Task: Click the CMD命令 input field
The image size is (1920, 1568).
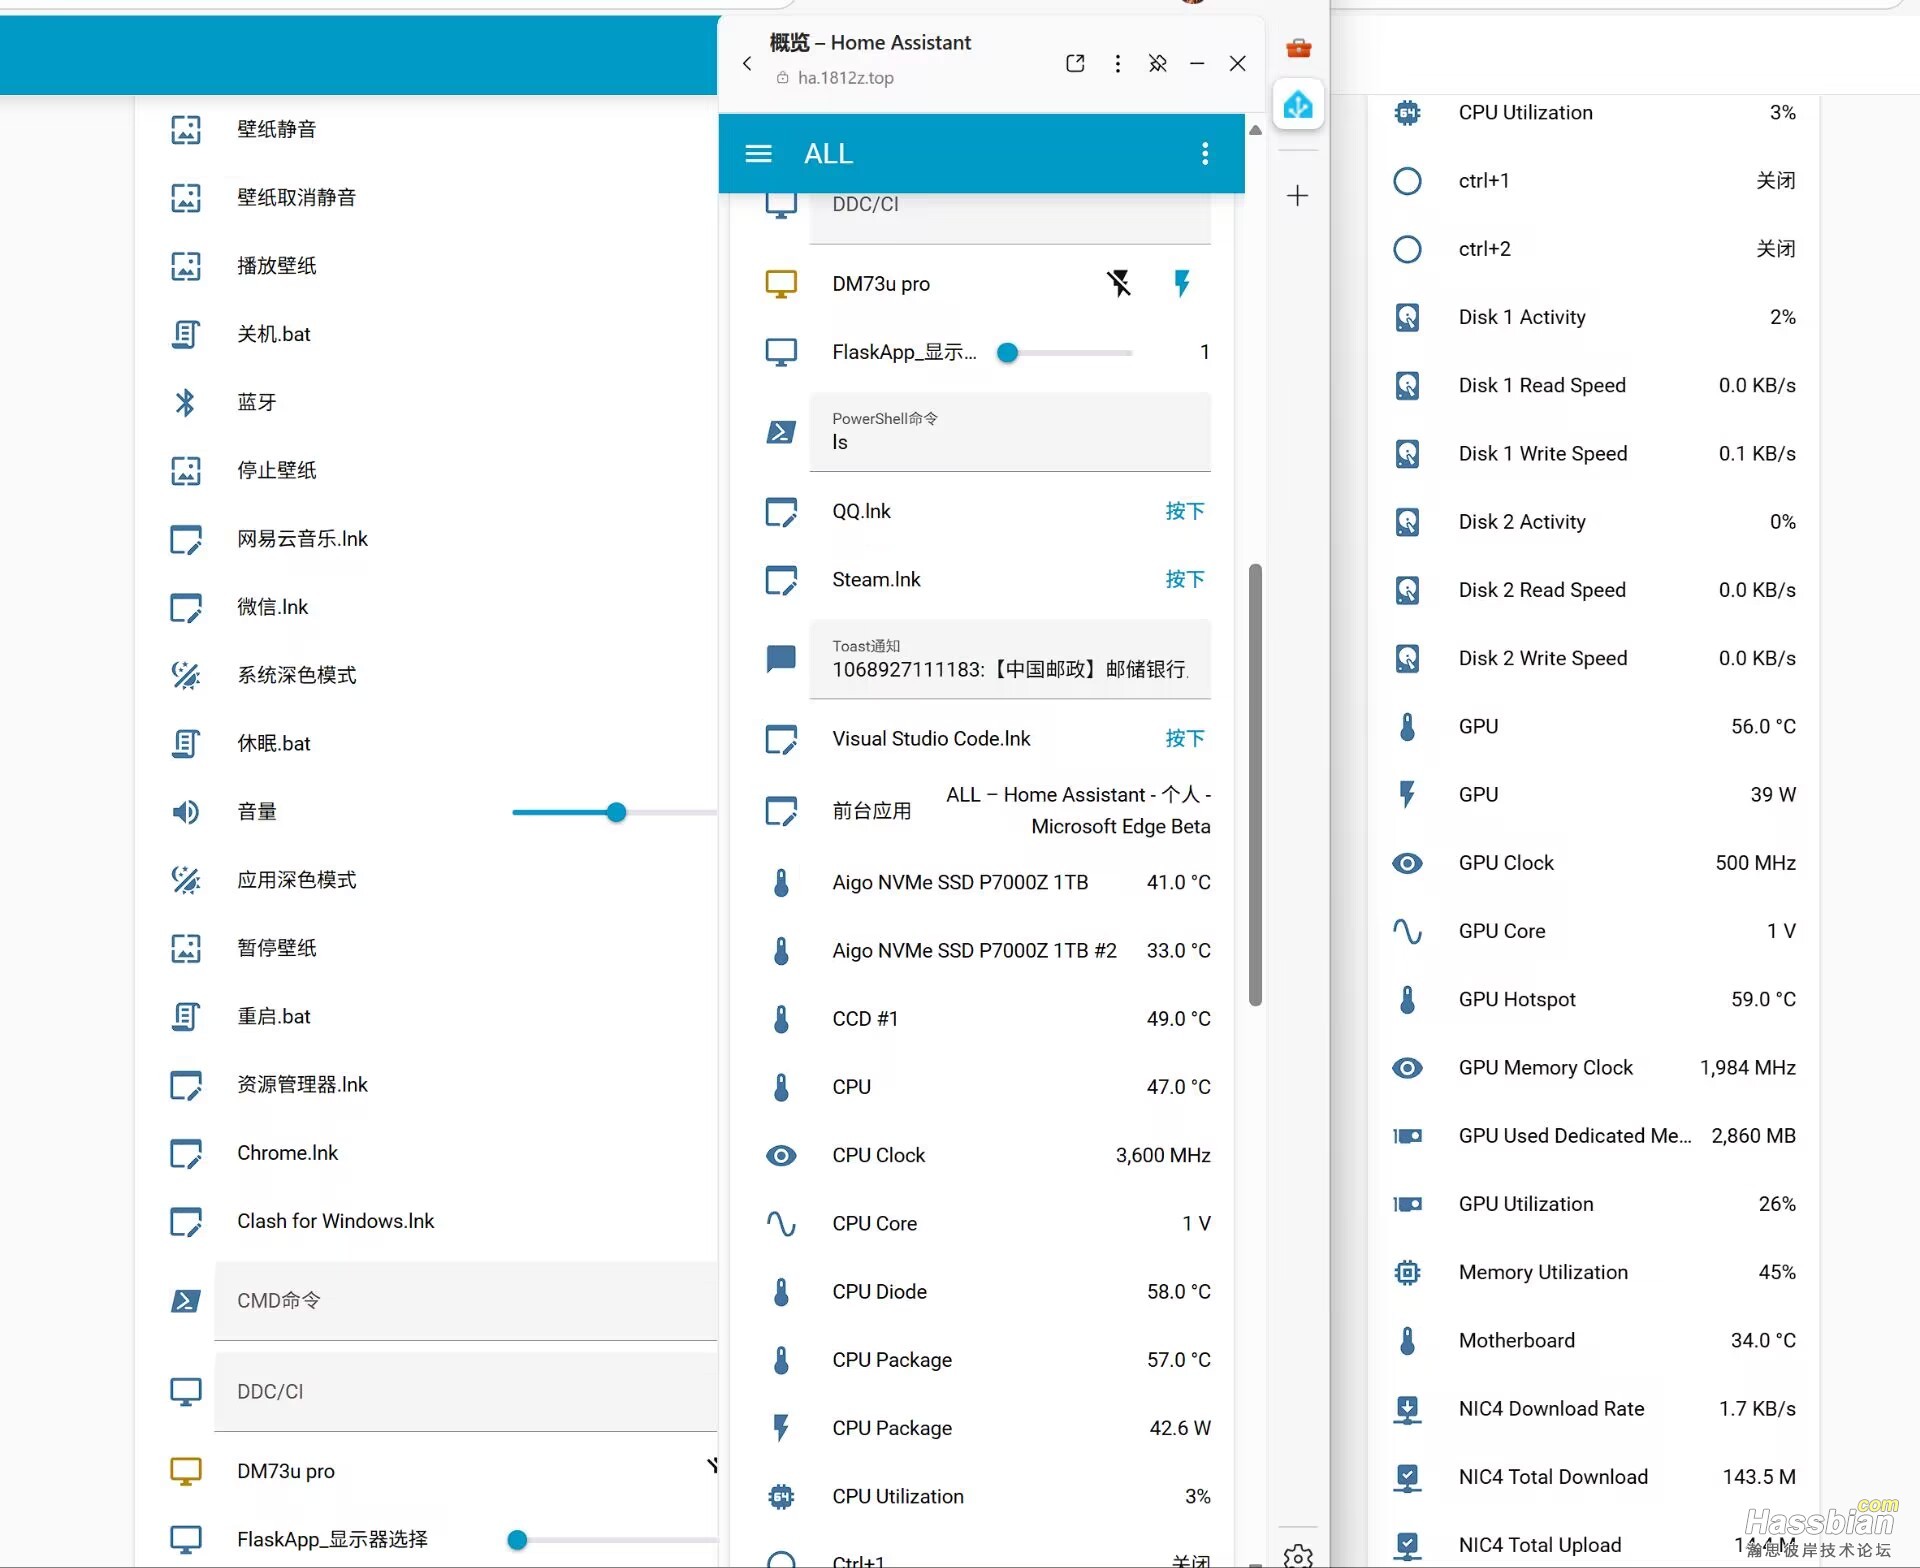Action: pyautogui.click(x=466, y=1300)
